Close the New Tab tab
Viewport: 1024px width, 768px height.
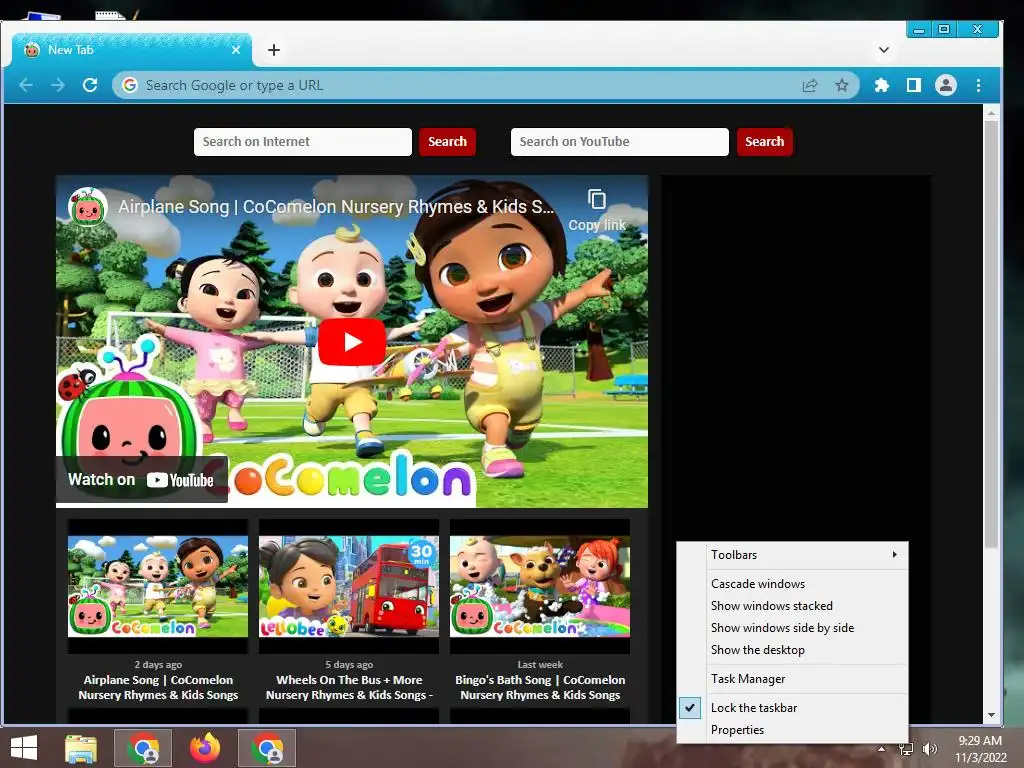click(236, 50)
